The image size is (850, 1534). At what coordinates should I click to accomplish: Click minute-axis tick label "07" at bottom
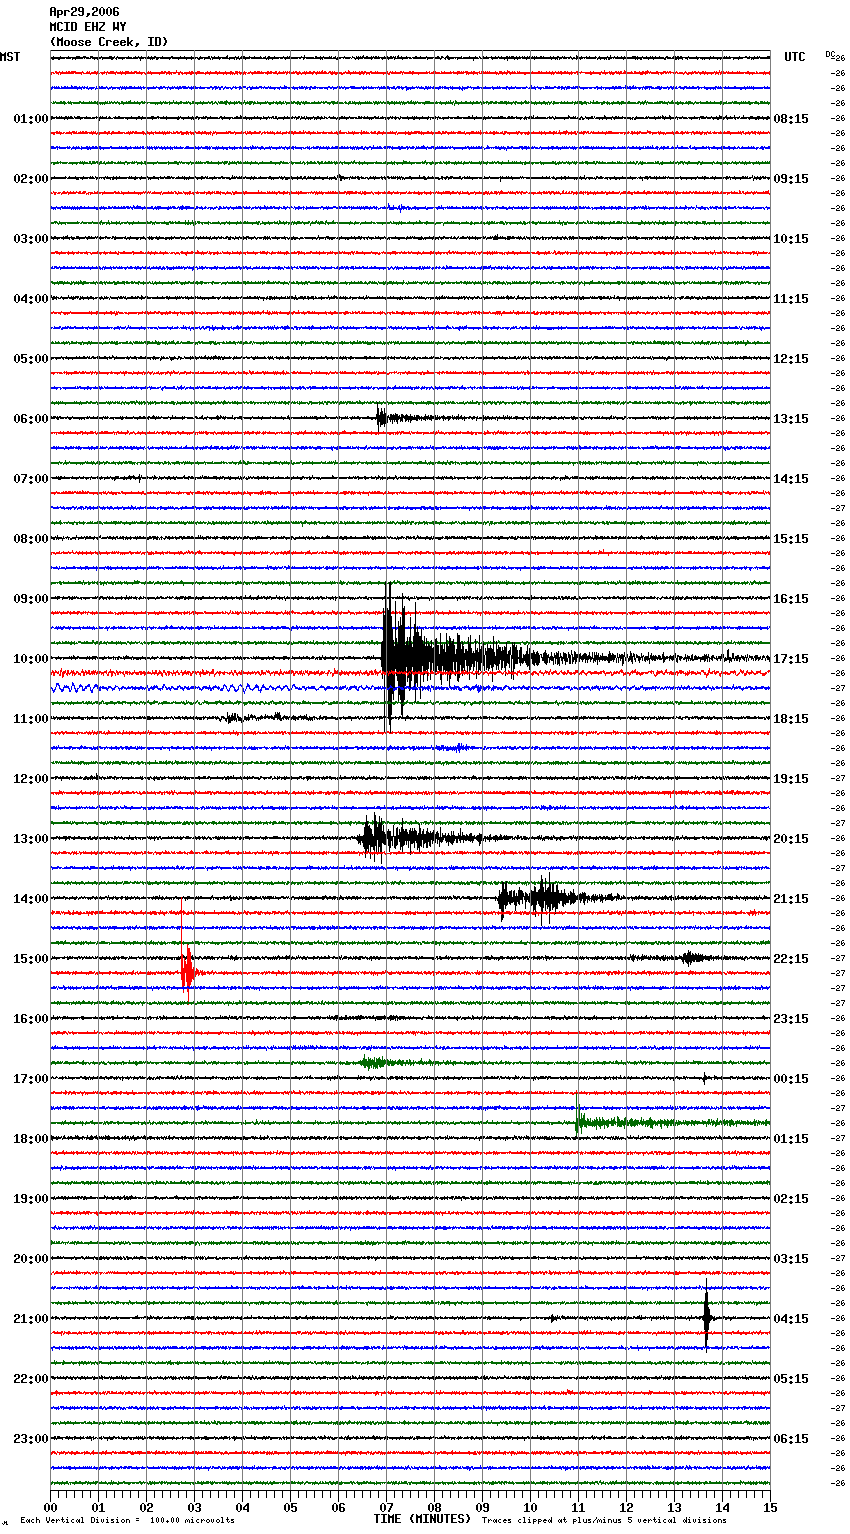[386, 1507]
